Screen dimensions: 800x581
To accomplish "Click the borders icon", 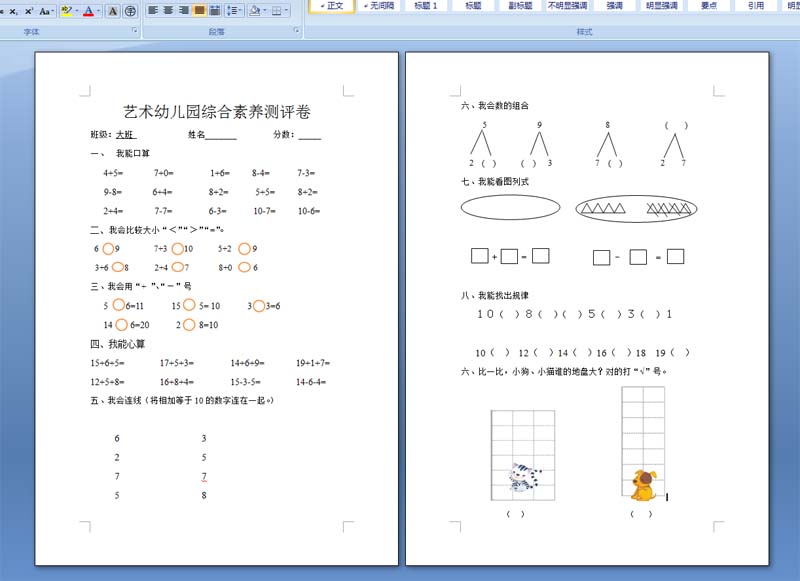I will [277, 10].
